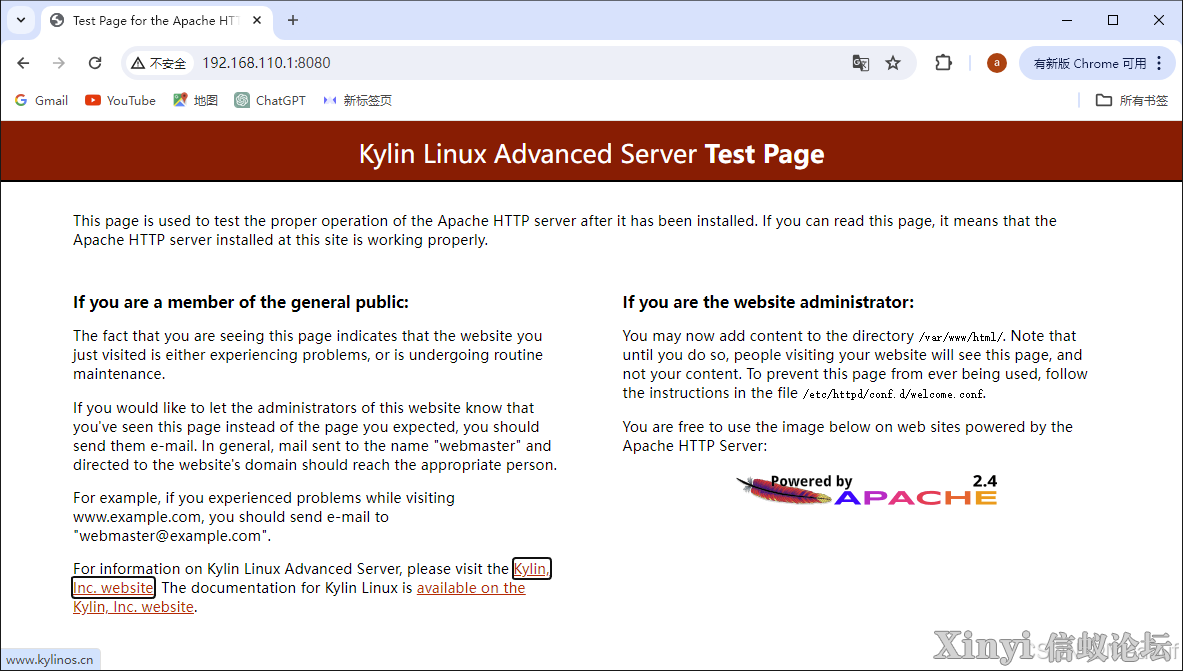Image resolution: width=1183 pixels, height=671 pixels.
Task: Click the Kylin Linux Advanced Server Test Page heading
Action: pyautogui.click(x=592, y=154)
